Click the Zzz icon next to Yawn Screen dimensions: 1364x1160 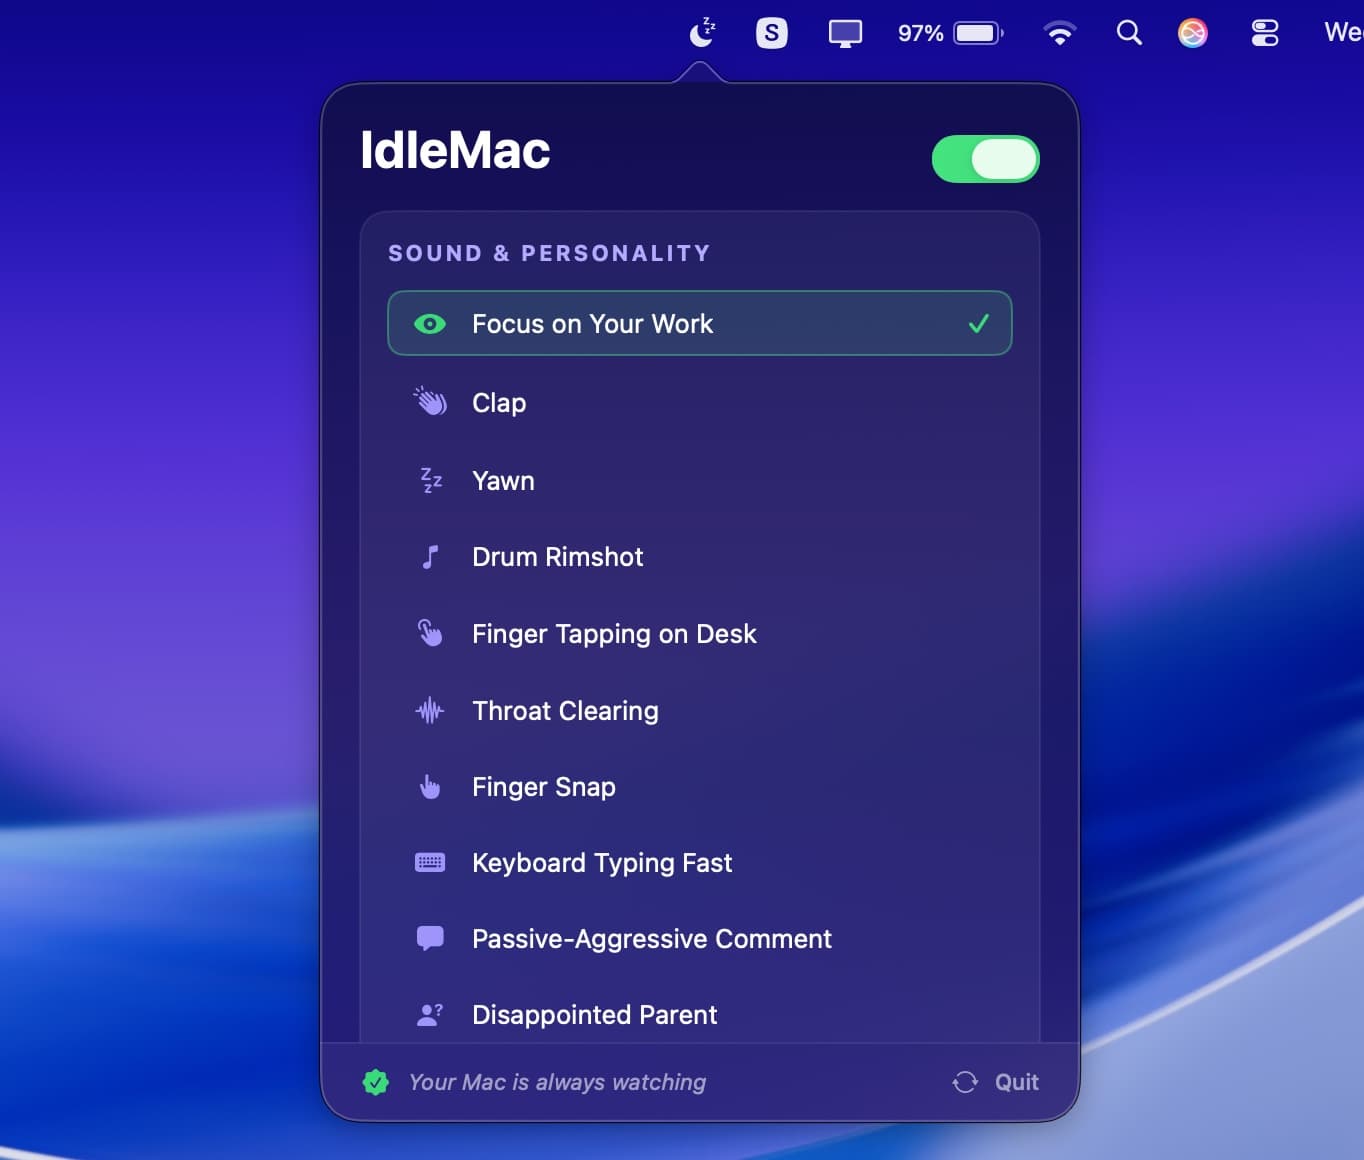pyautogui.click(x=431, y=480)
